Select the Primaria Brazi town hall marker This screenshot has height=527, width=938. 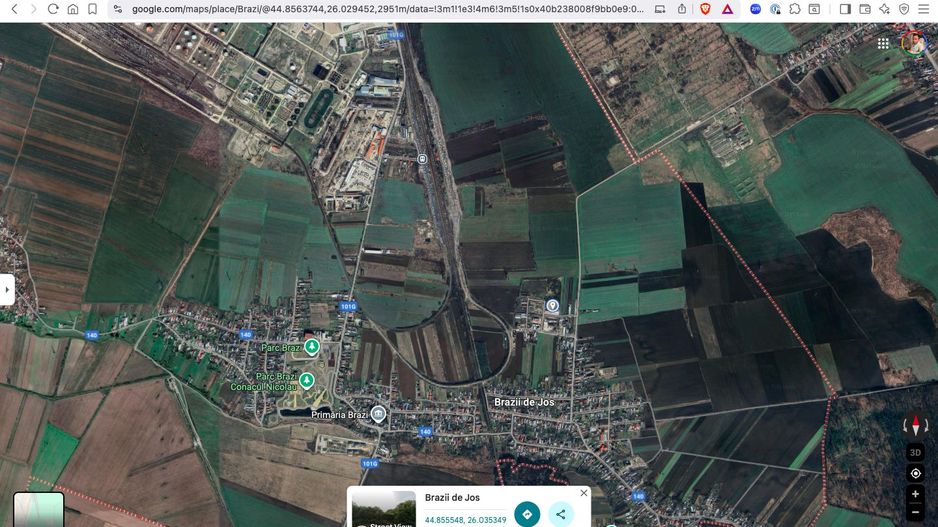pyautogui.click(x=378, y=413)
